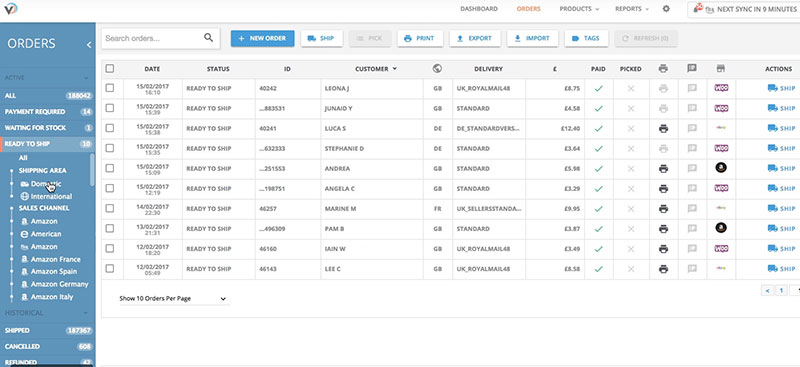Open the note icon for Lee C order
Screen dimensions: 800x367
click(x=692, y=268)
